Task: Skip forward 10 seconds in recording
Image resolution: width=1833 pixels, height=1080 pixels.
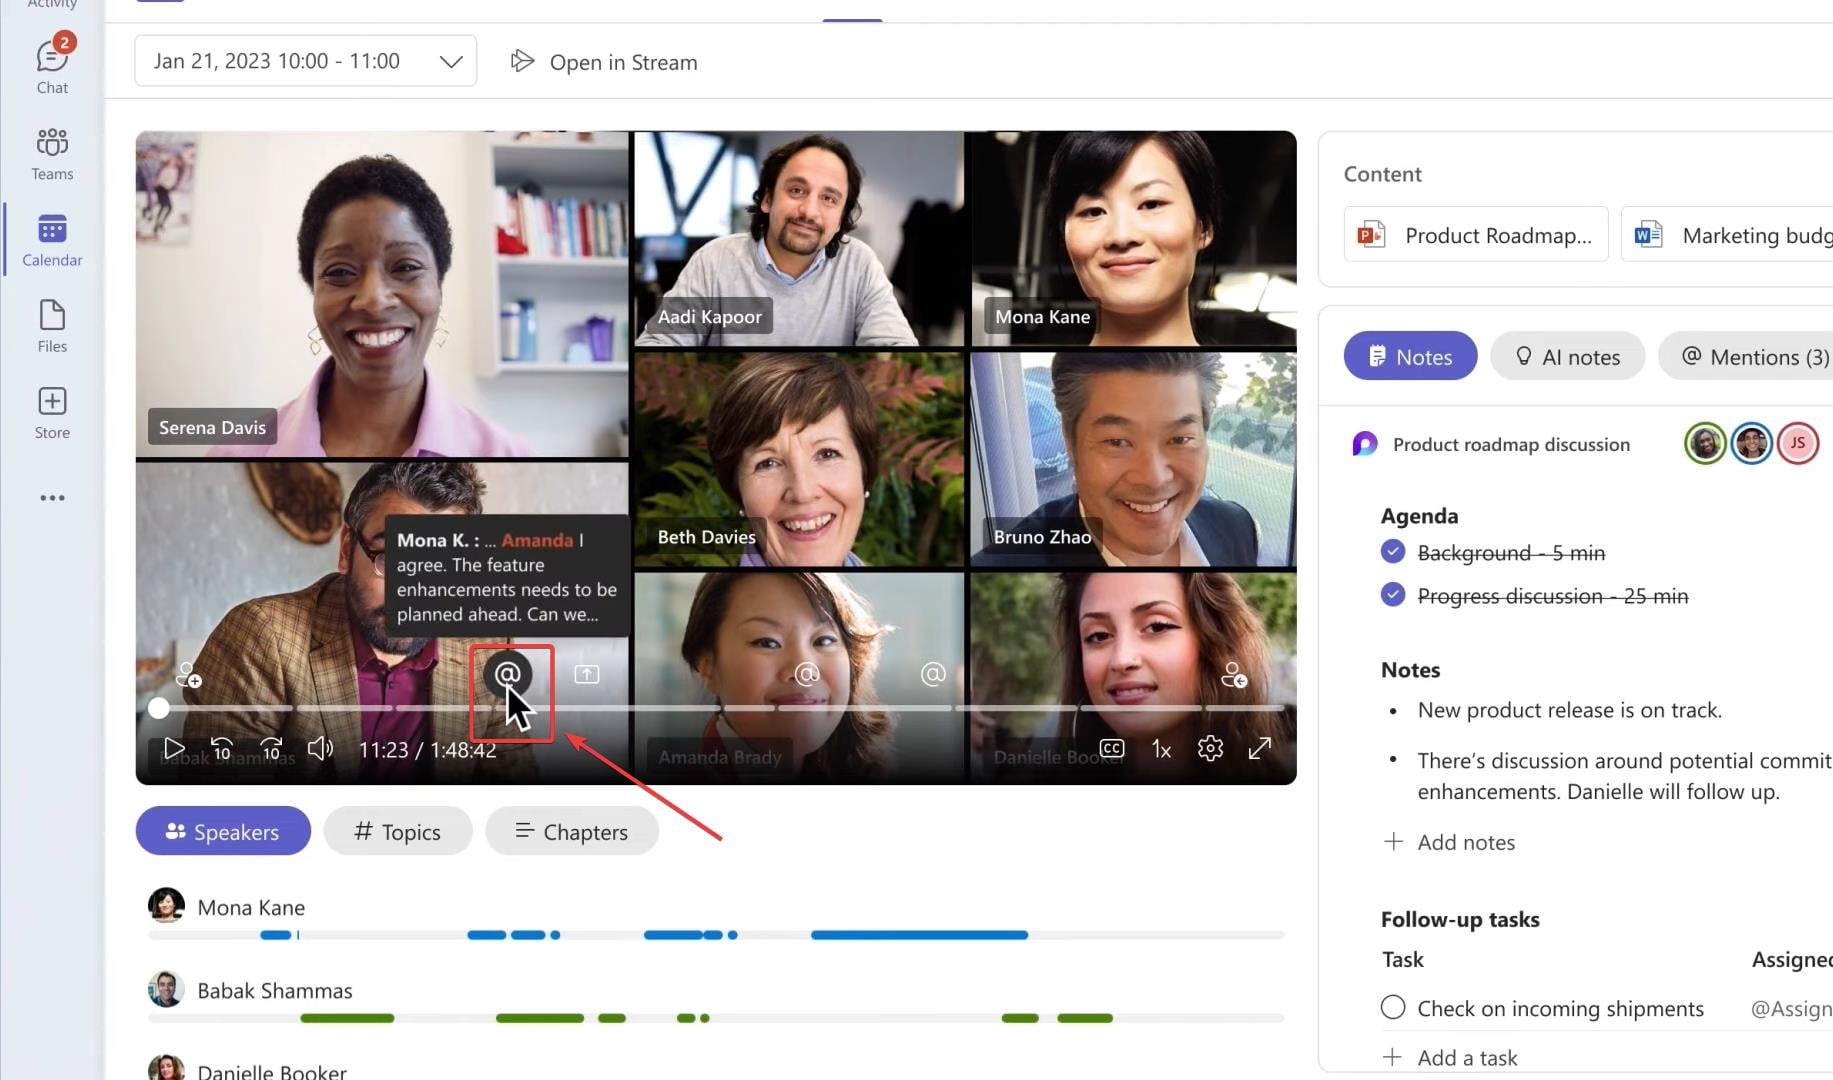Action: 271,748
